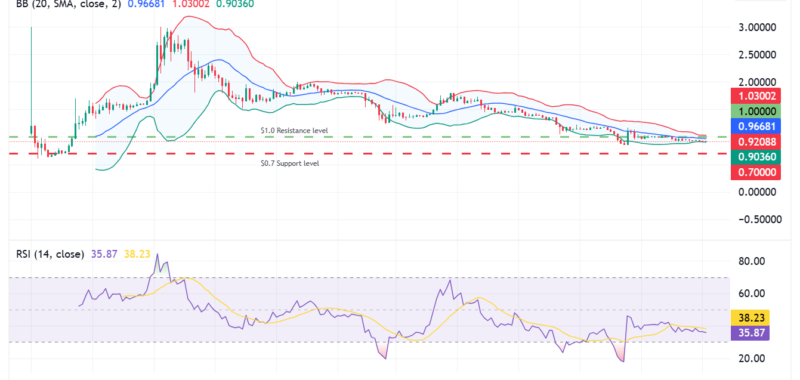The height and width of the screenshot is (380, 800).
Task: Select the $0.7 Support level text label
Action: [289, 163]
